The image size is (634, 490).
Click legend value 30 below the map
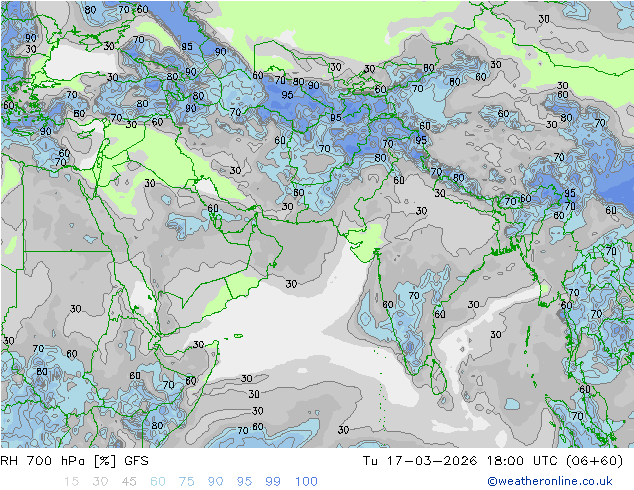[100, 482]
